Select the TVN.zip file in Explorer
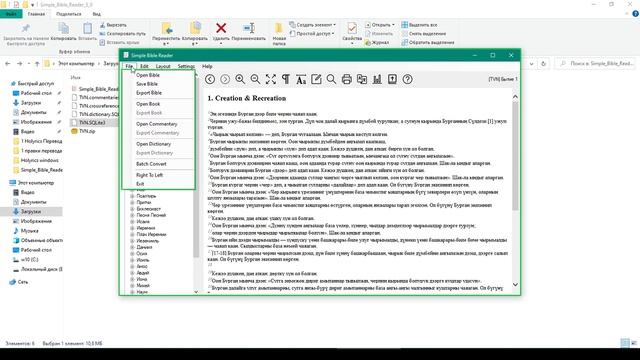This screenshot has height=360, width=640. 87,131
